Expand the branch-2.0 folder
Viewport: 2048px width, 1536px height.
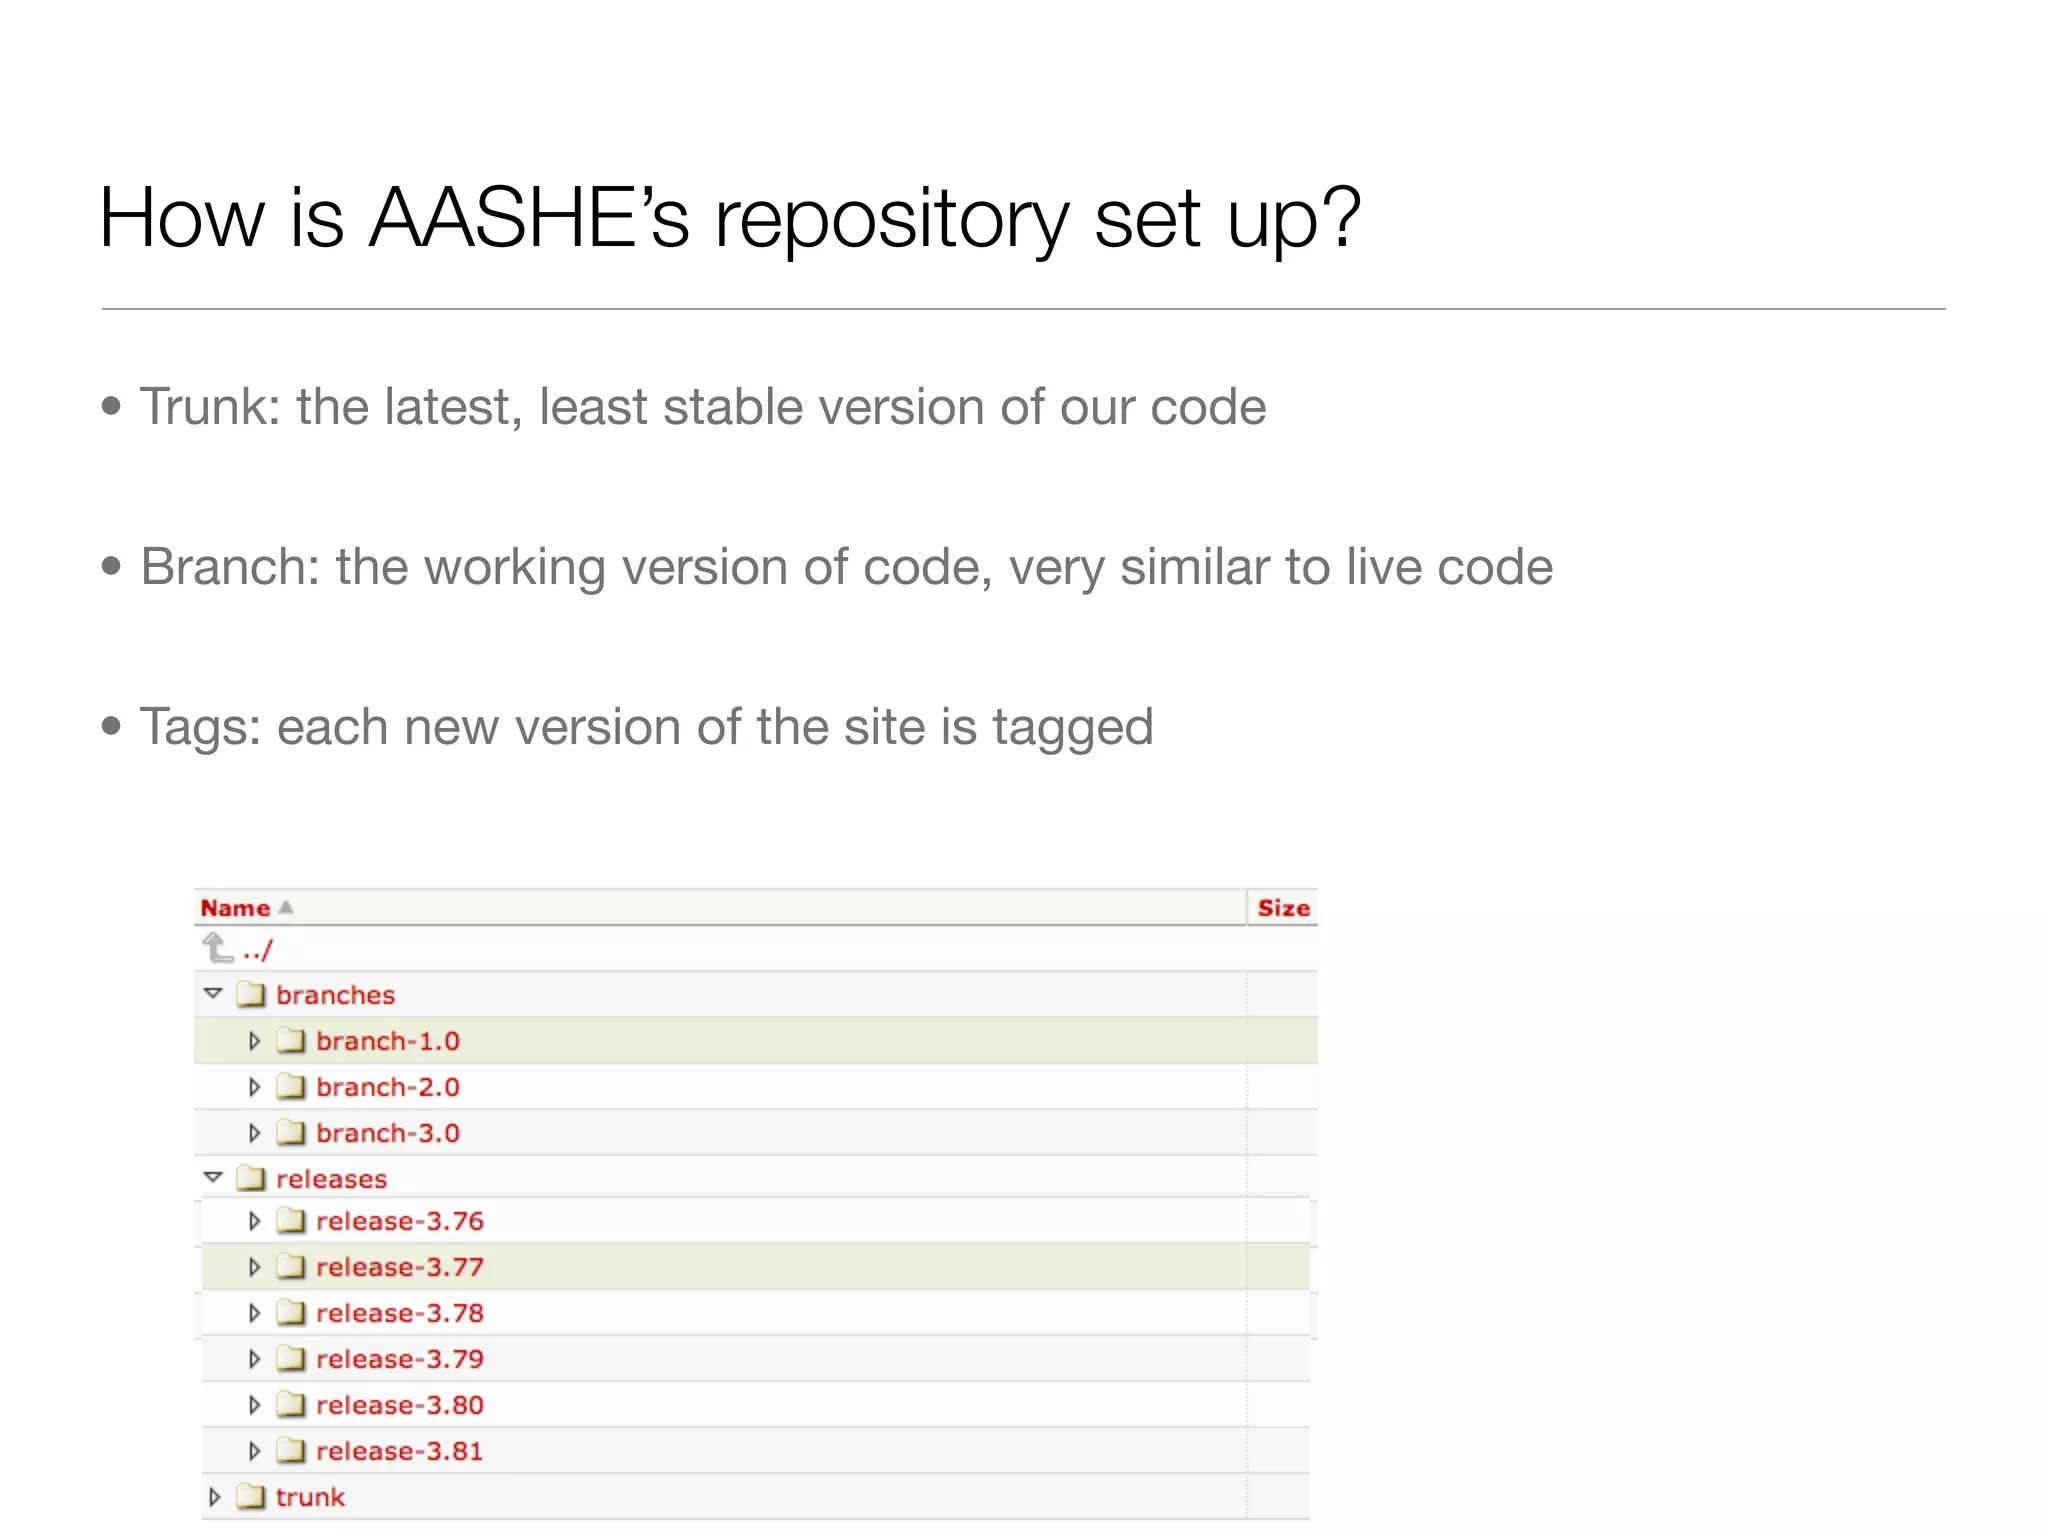tap(254, 1087)
